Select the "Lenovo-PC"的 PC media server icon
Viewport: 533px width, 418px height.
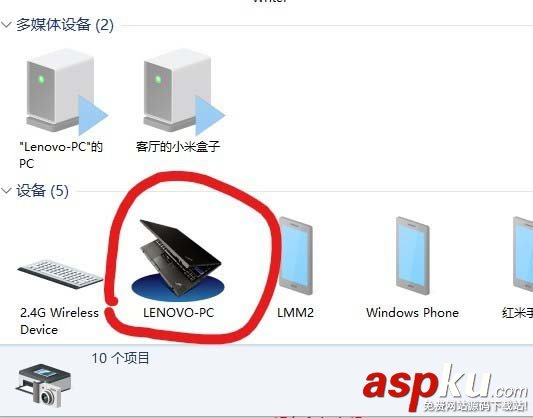66,92
